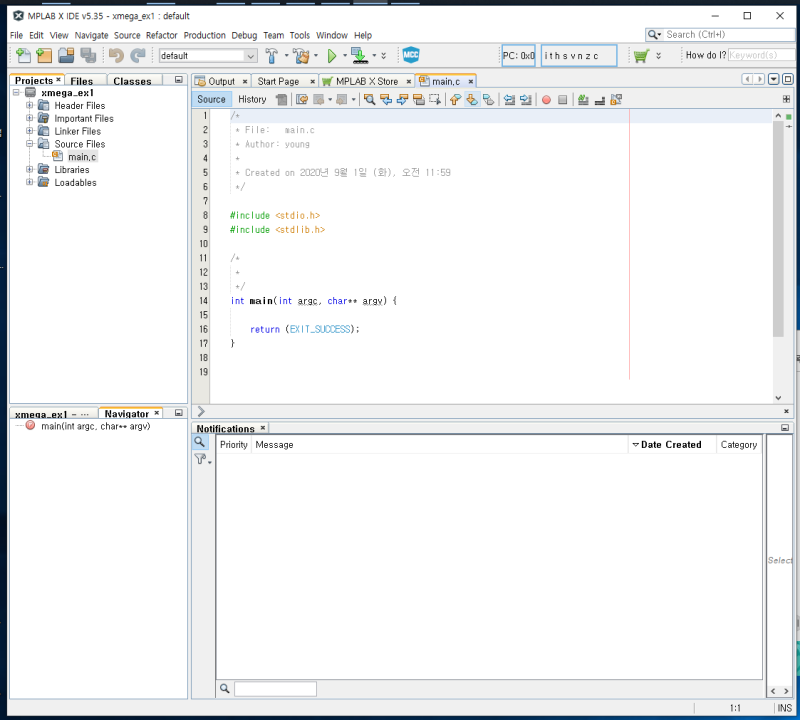Click the New Project toolbar icon
800x720 pixels.
pos(42,56)
